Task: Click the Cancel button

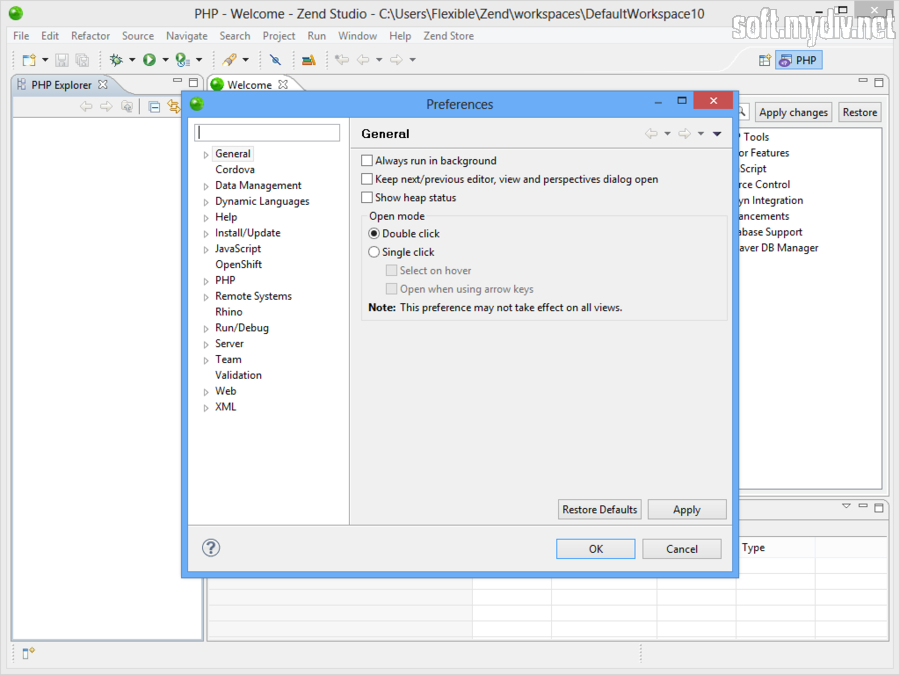Action: click(681, 549)
